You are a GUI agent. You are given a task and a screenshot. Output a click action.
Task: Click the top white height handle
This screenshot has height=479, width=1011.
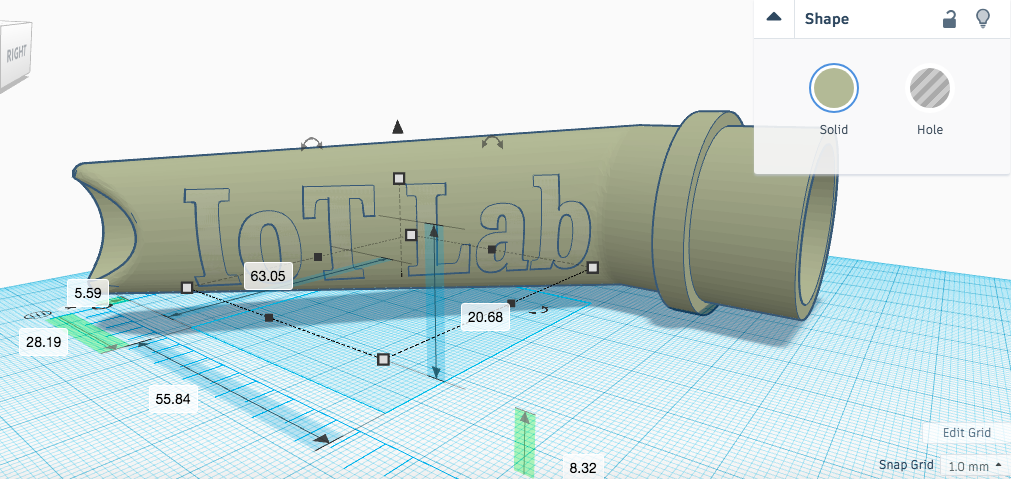[x=399, y=178]
